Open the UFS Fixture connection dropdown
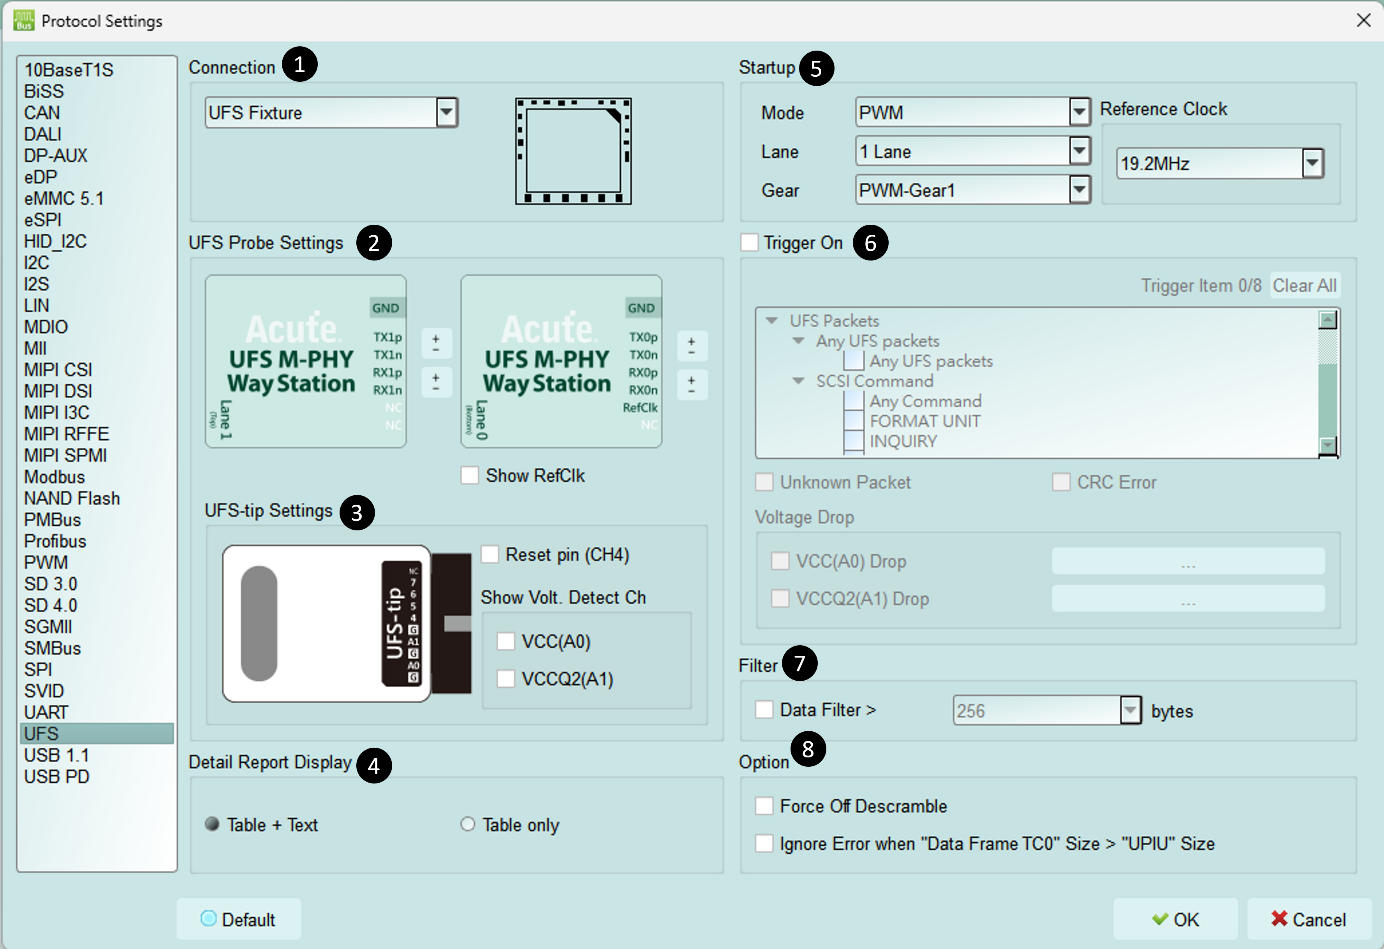 (x=447, y=112)
